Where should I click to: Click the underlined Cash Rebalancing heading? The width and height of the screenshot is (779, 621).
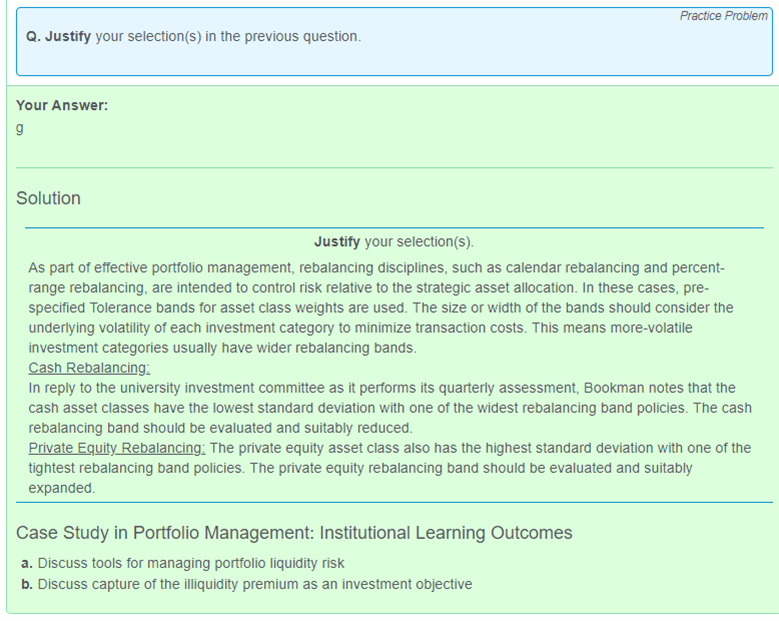89,368
